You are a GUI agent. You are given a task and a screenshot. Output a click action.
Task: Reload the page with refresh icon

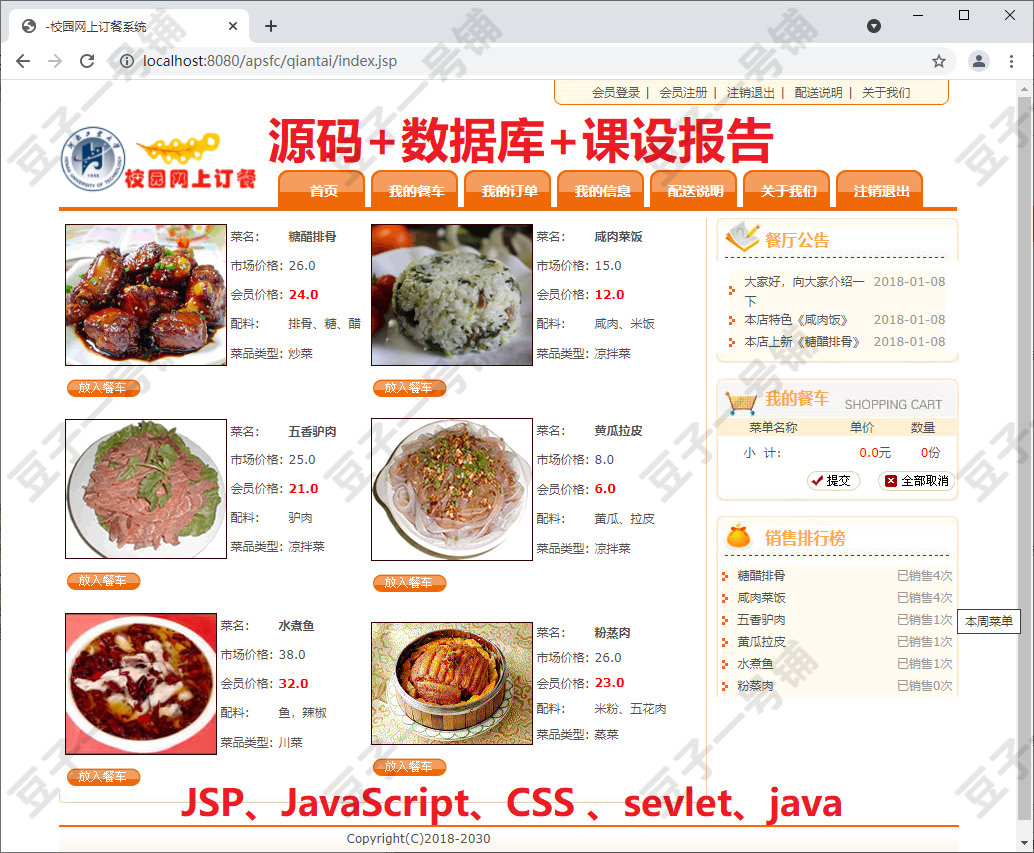point(86,61)
